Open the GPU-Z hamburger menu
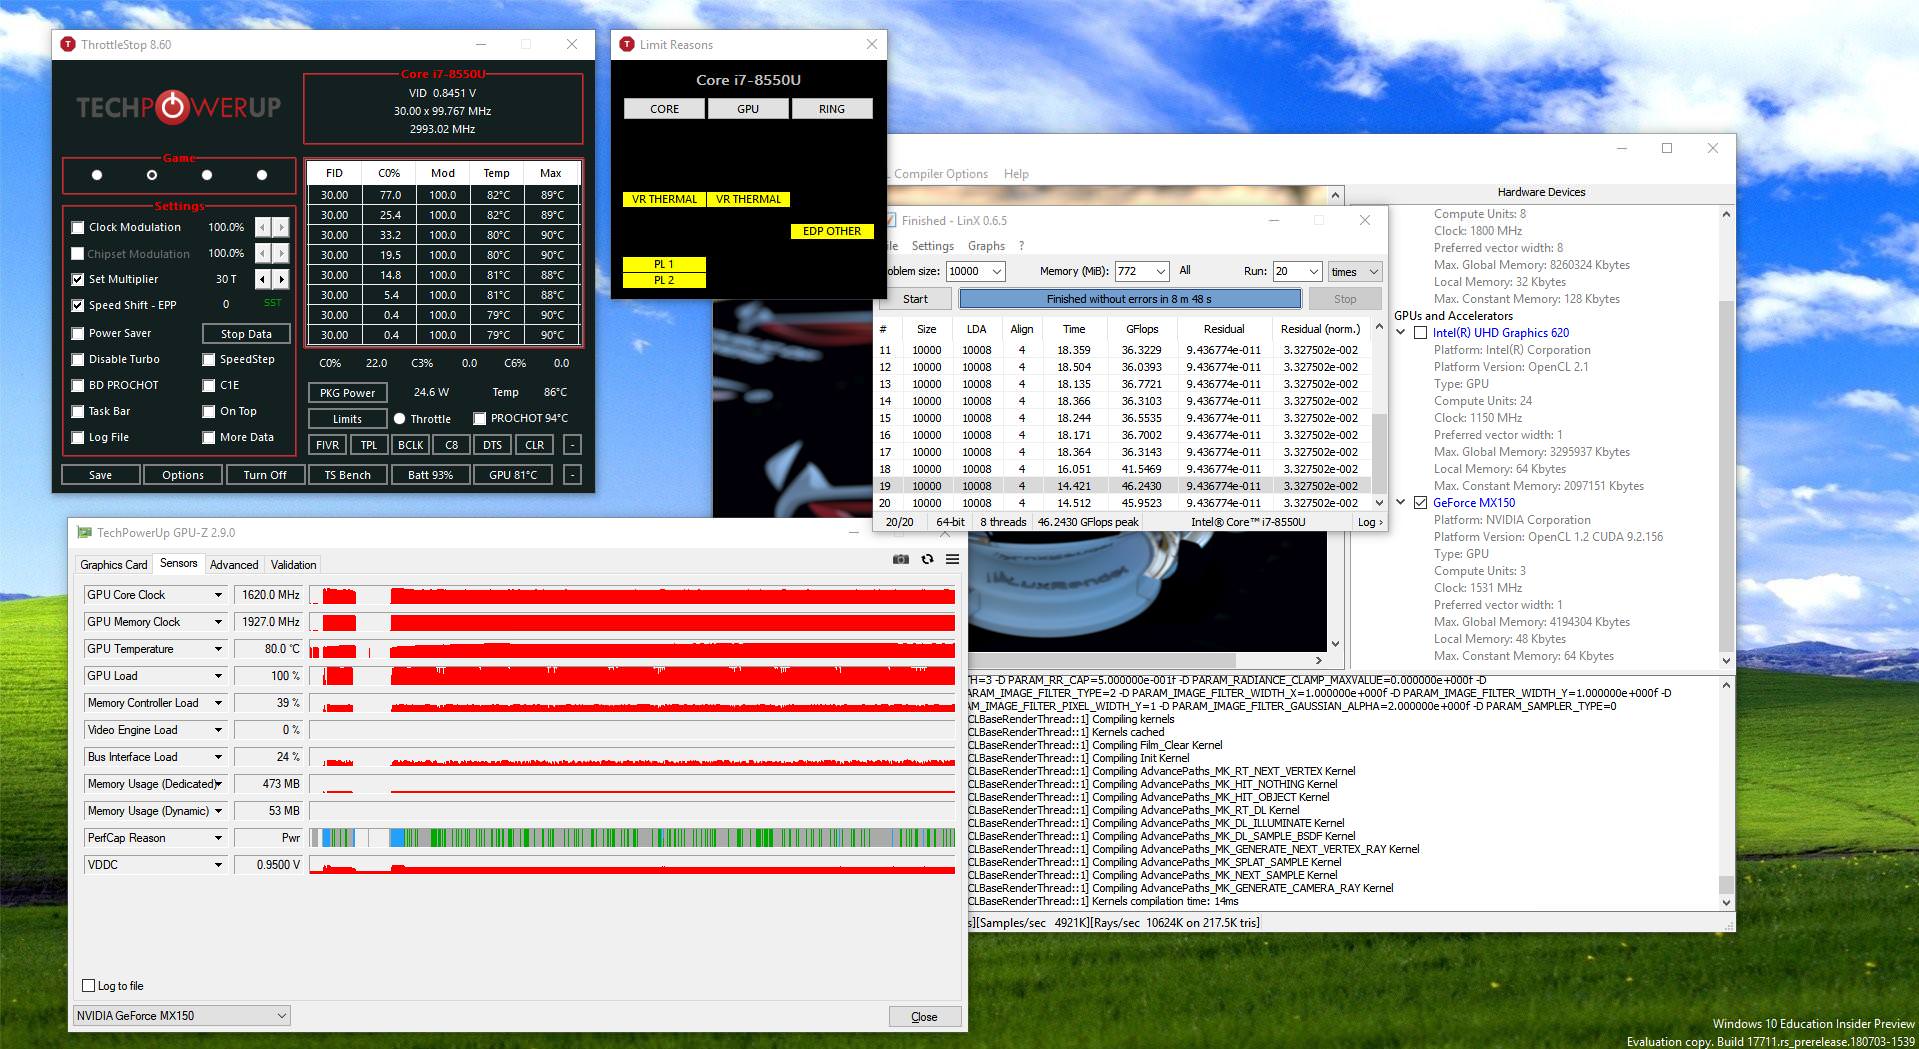 point(952,559)
